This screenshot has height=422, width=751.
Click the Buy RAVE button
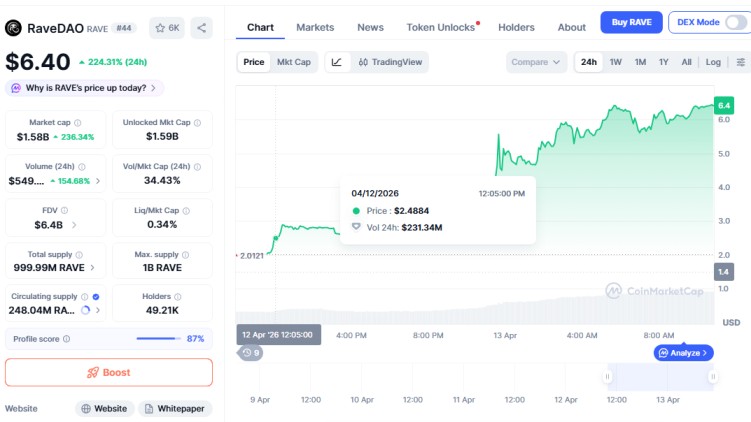pyautogui.click(x=631, y=22)
